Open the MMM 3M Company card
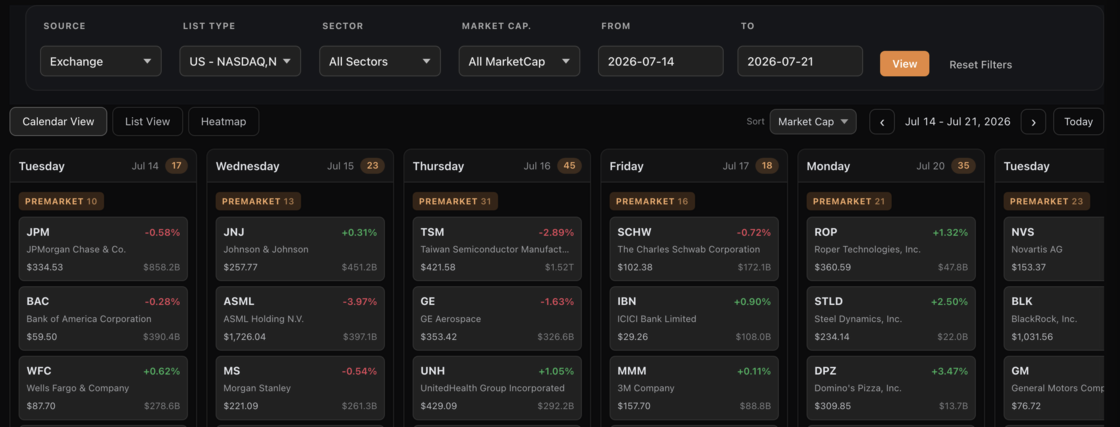The height and width of the screenshot is (427, 1120). click(x=694, y=388)
